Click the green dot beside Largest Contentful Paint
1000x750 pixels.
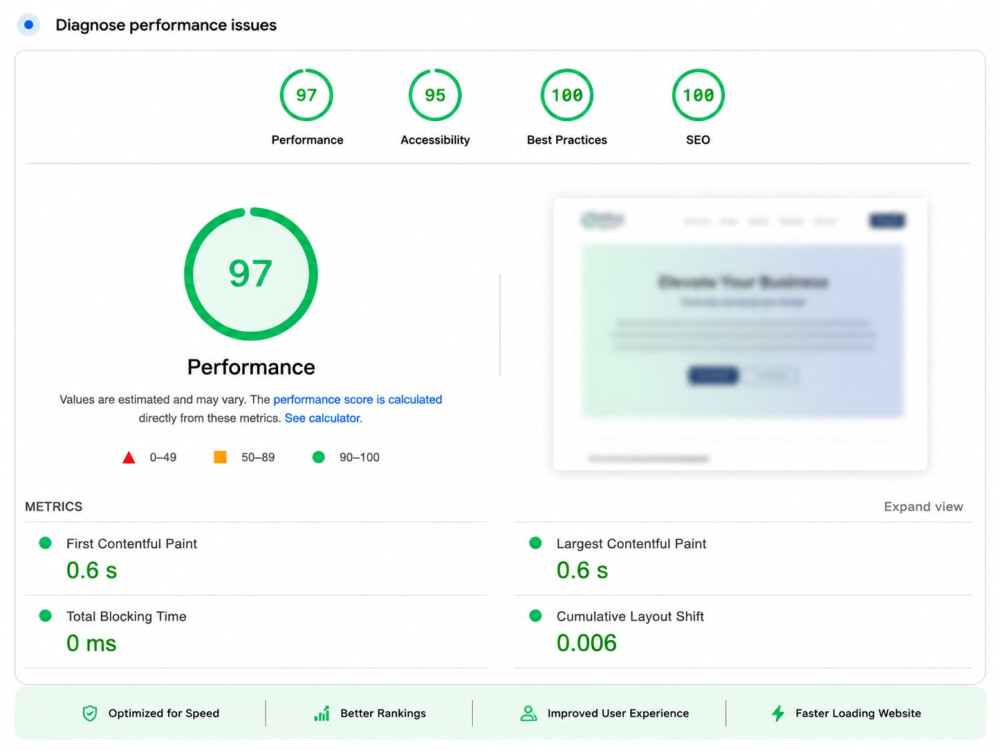point(536,543)
